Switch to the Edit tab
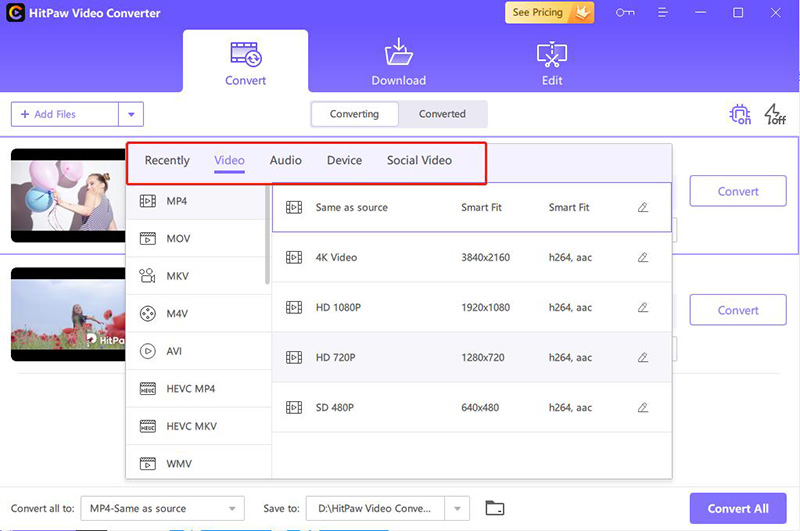The image size is (800, 531). point(552,61)
